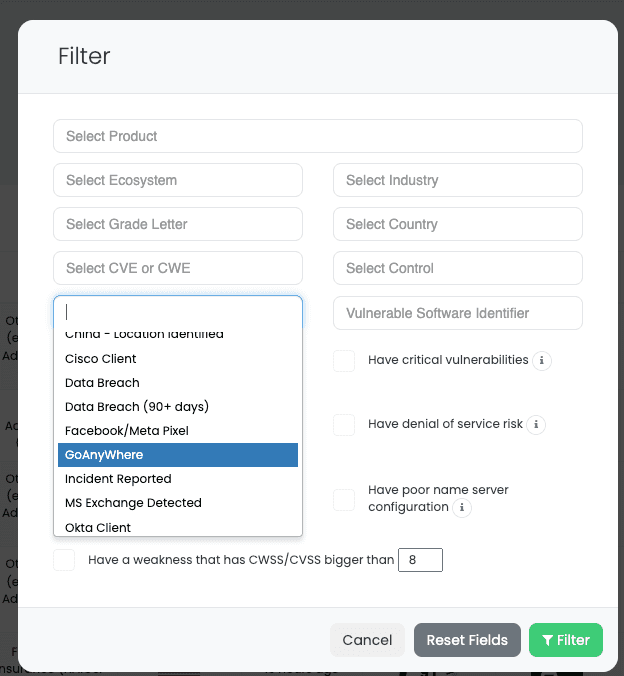The image size is (624, 676).
Task: Tick the Have denial of service risk checkbox
Action: tap(344, 425)
